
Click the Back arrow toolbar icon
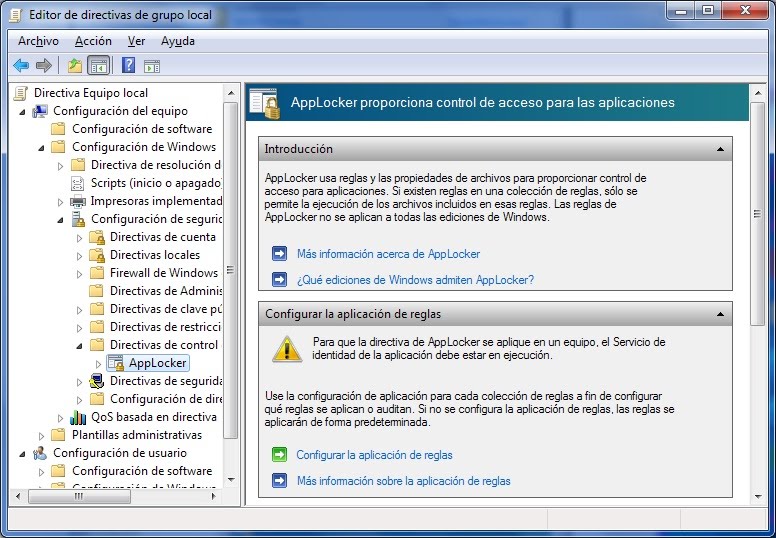21,65
